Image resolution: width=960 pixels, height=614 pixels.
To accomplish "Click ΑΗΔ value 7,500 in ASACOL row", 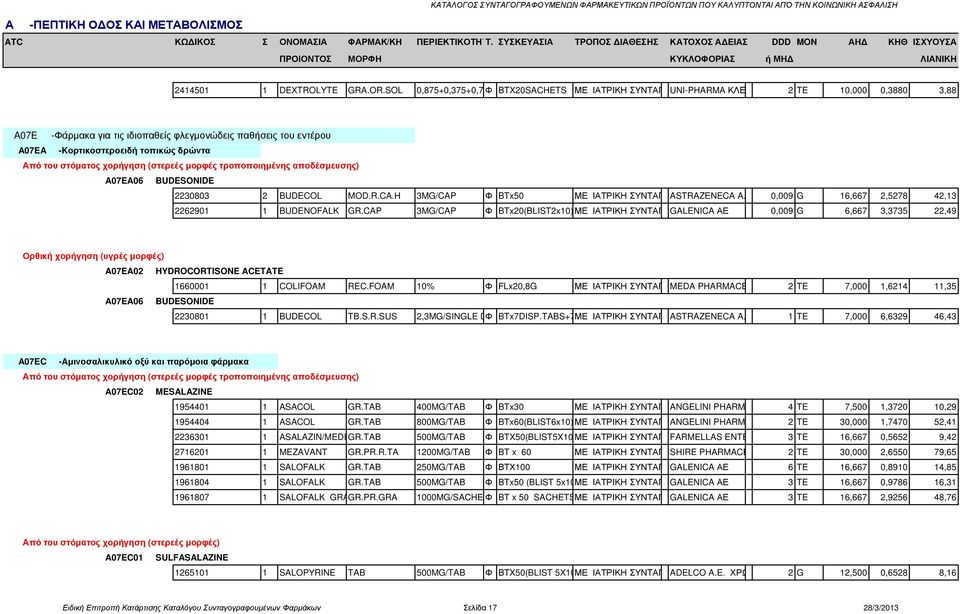I will [x=846, y=406].
